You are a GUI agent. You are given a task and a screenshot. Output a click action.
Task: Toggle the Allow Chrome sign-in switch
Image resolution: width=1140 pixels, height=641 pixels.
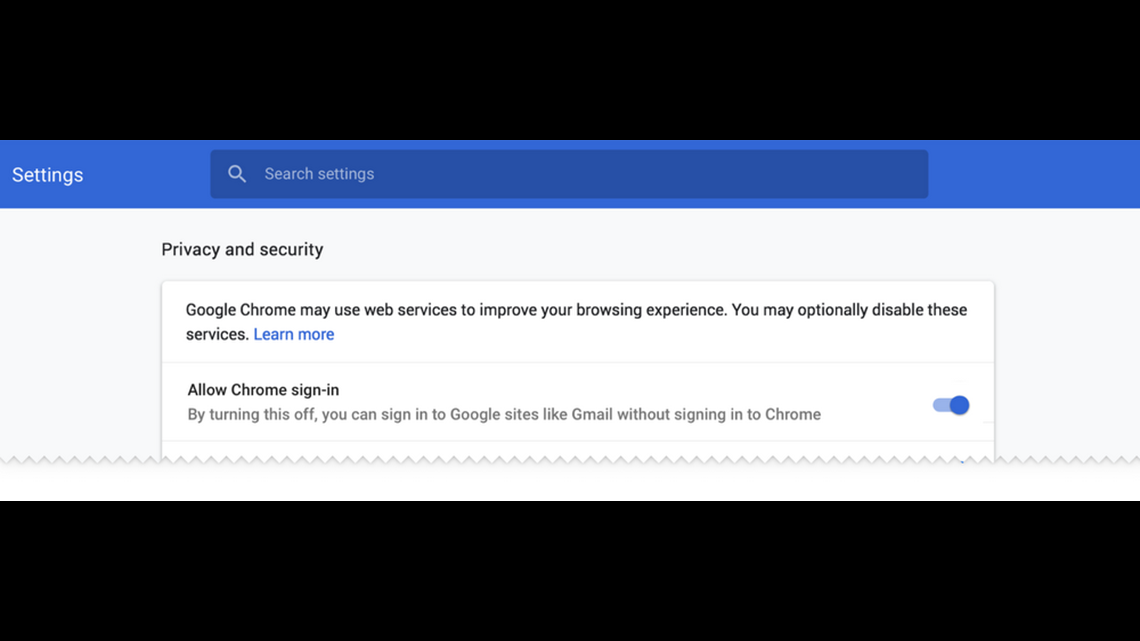click(951, 405)
